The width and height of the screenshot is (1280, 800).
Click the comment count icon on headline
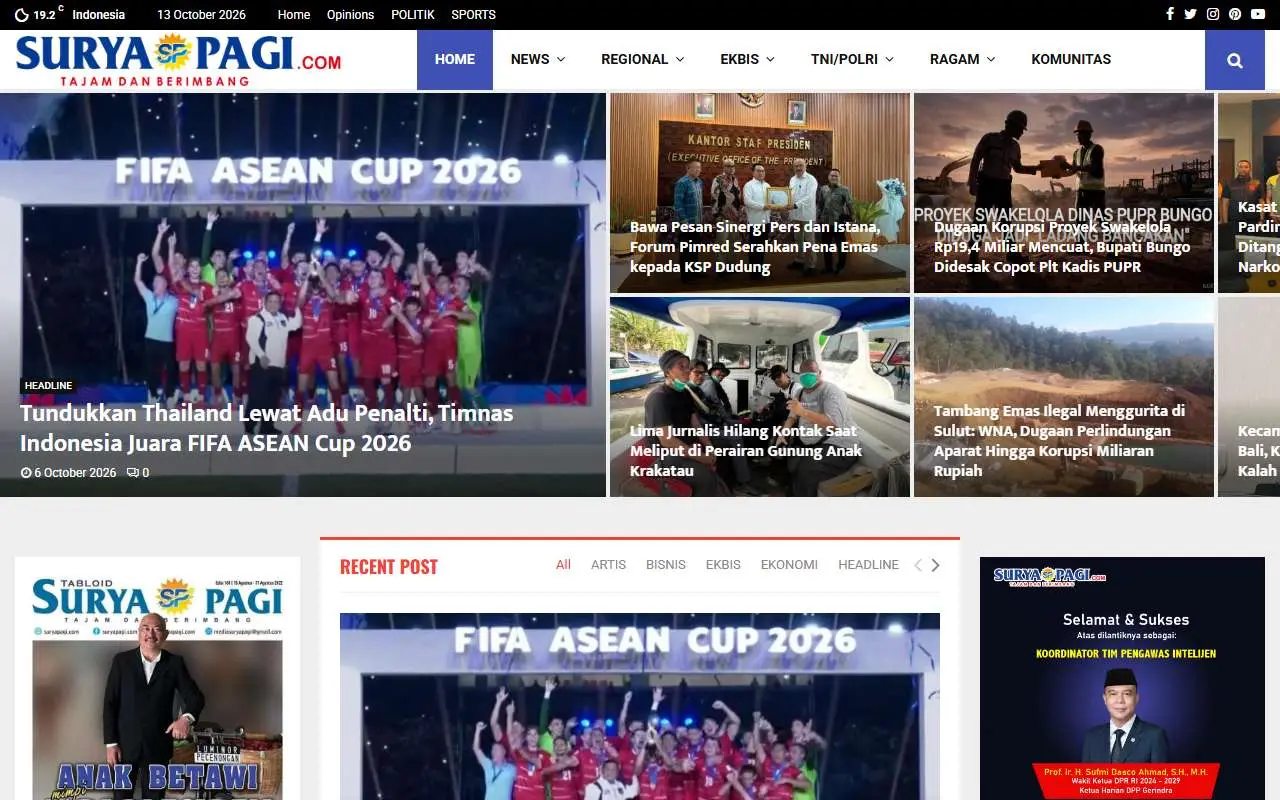point(132,473)
